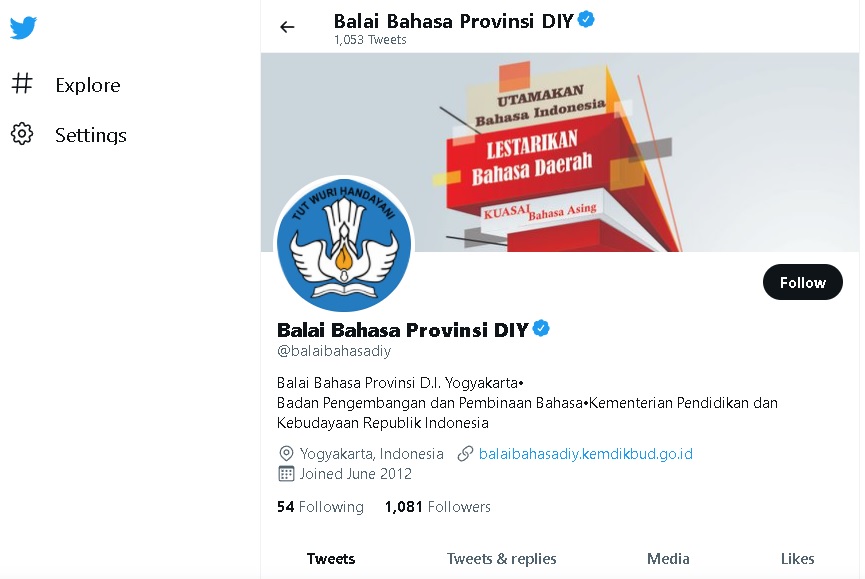Switch to the Likes tab
Screen dimensions: 865x579
(797, 559)
